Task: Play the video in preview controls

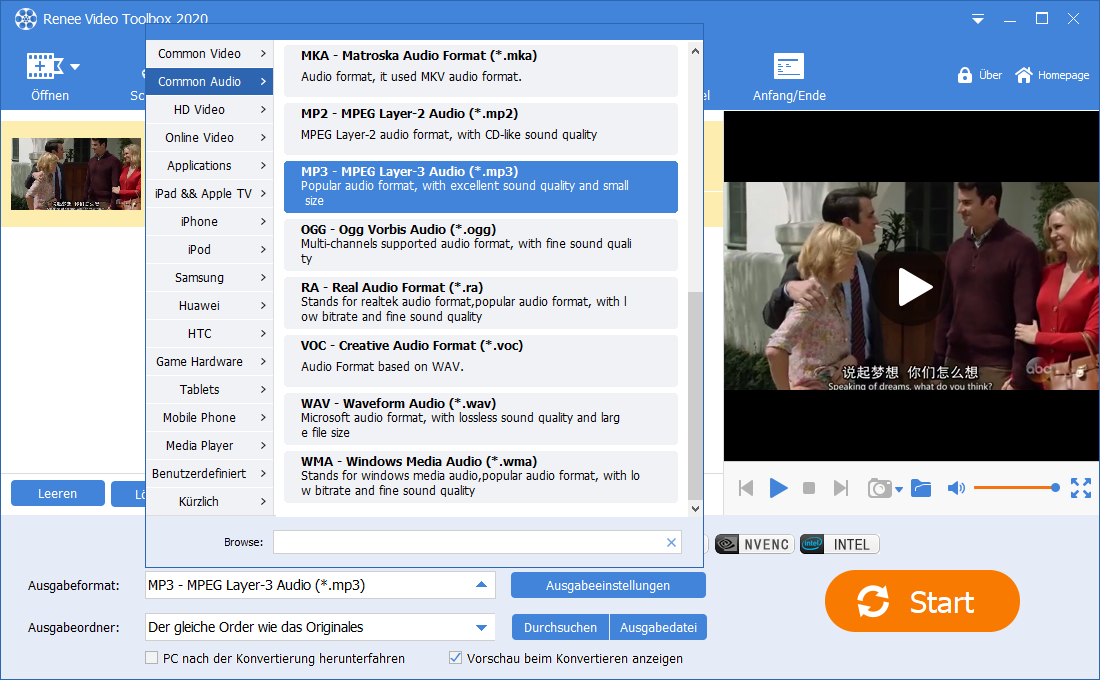Action: (778, 488)
